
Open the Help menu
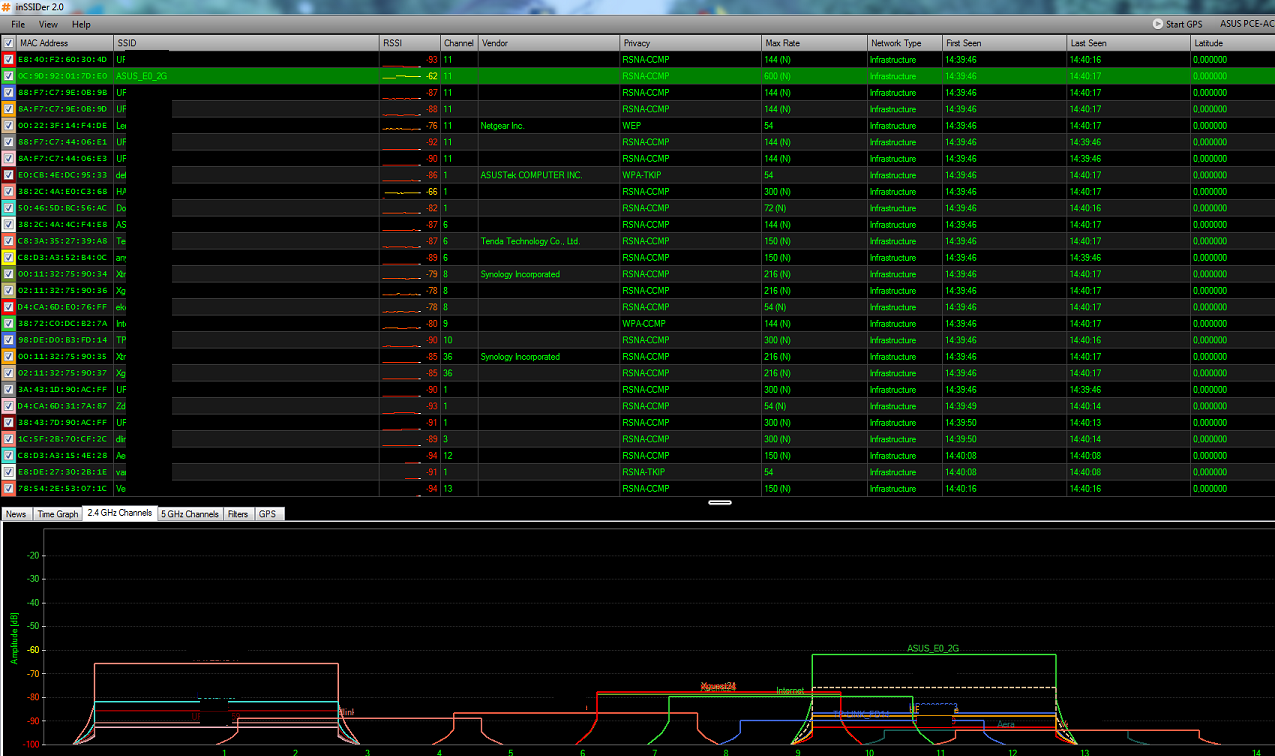coord(81,24)
